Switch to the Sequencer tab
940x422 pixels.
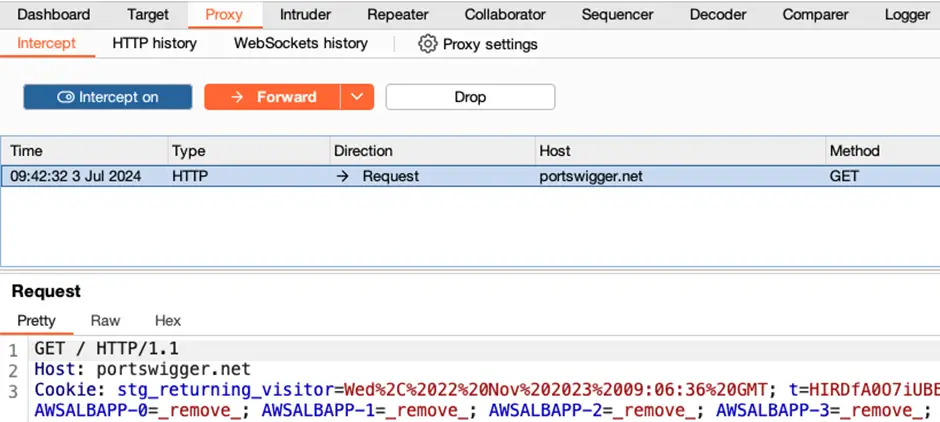[617, 15]
